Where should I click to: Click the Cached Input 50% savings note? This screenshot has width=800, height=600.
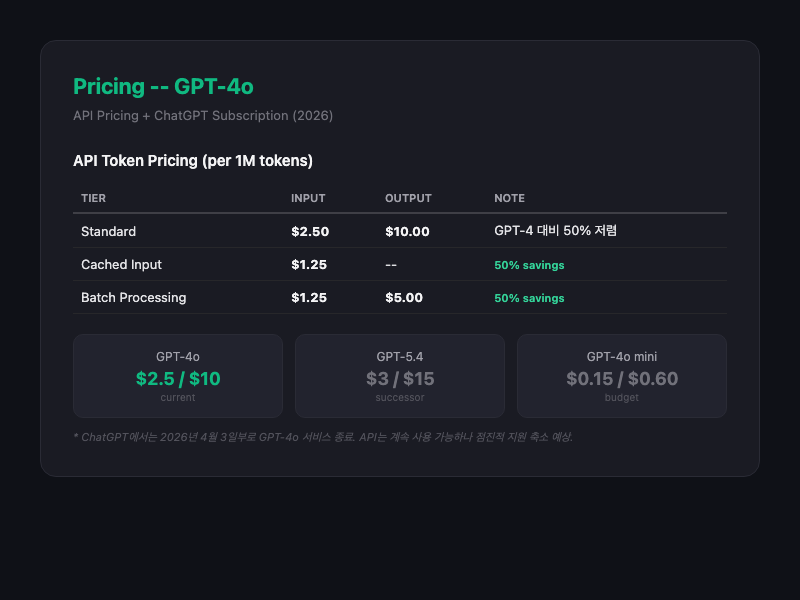point(529,265)
